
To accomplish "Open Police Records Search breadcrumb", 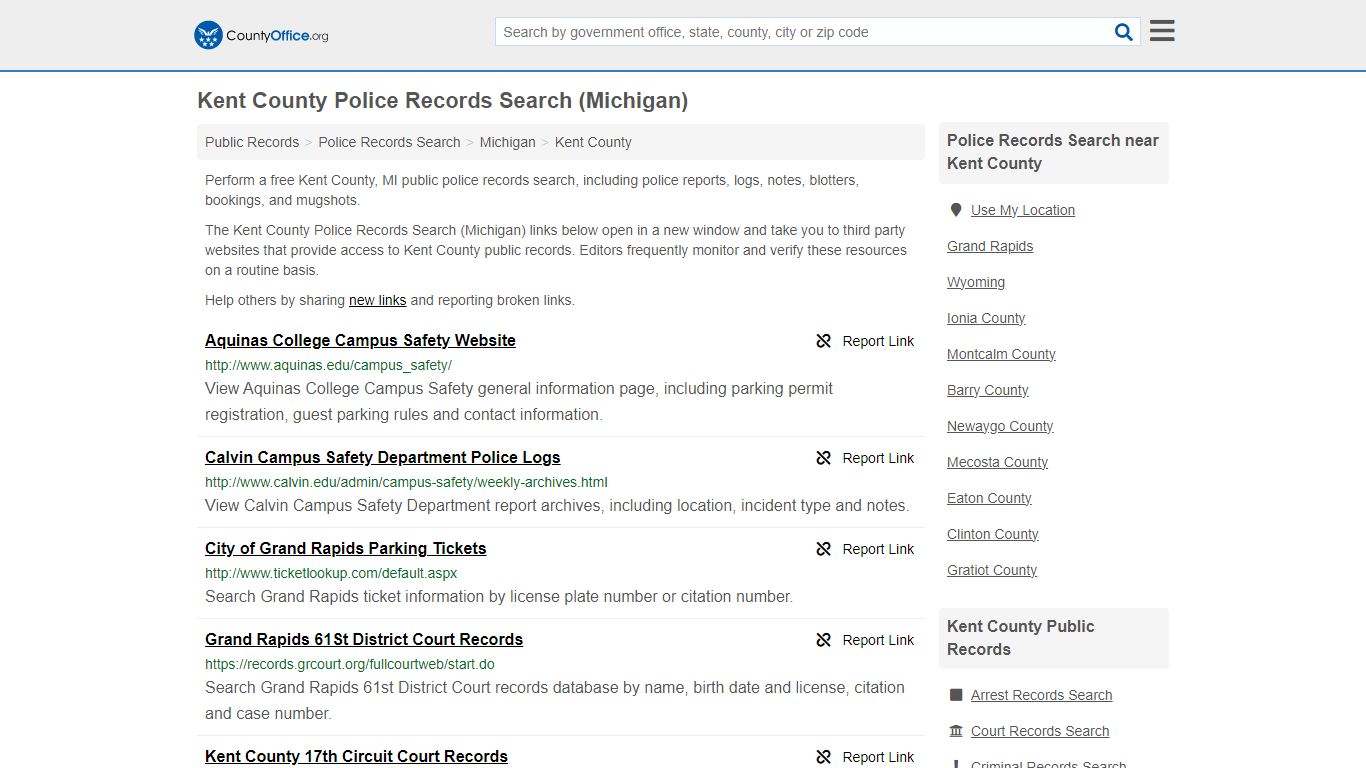I will (389, 142).
